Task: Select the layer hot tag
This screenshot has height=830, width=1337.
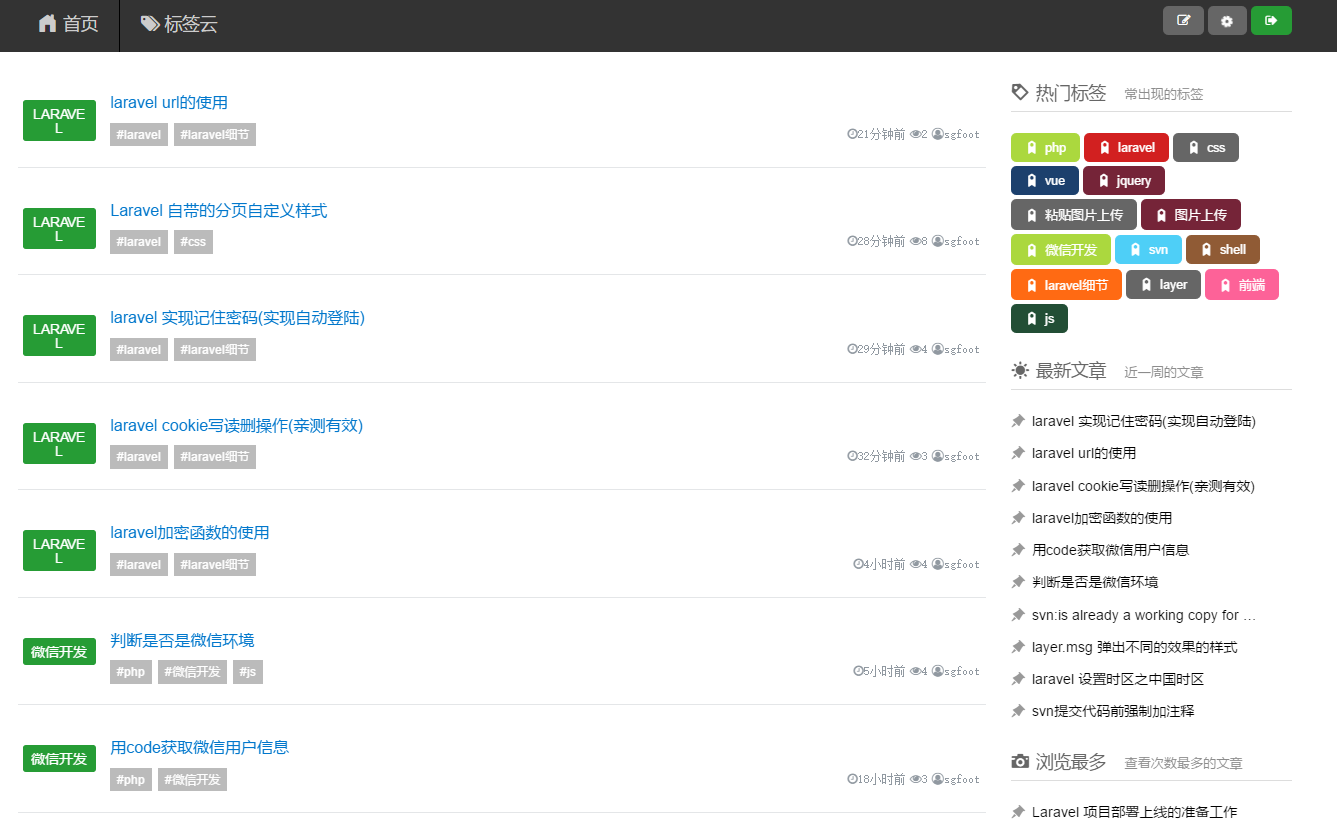Action: (1163, 284)
